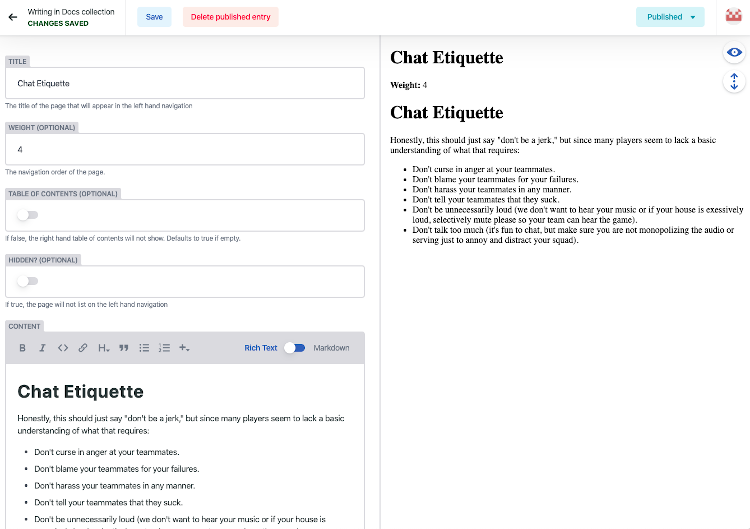This screenshot has height=529, width=750.
Task: Click the Title input field
Action: (185, 83)
